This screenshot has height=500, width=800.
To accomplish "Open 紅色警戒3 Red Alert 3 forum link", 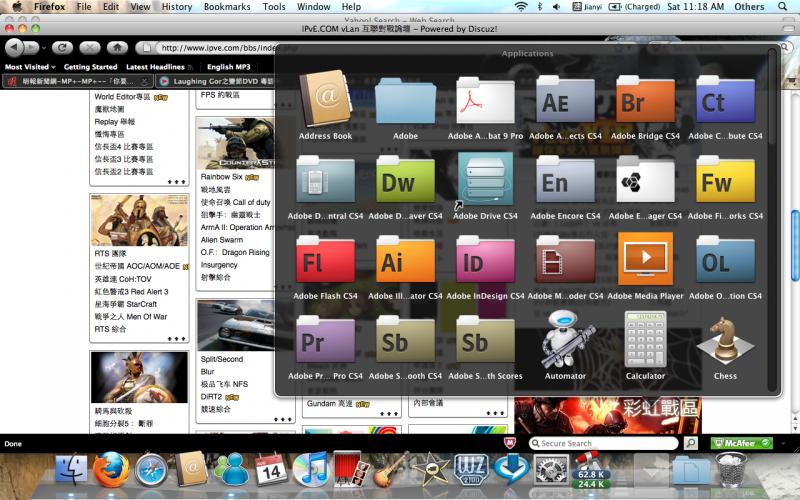I will point(131,292).
